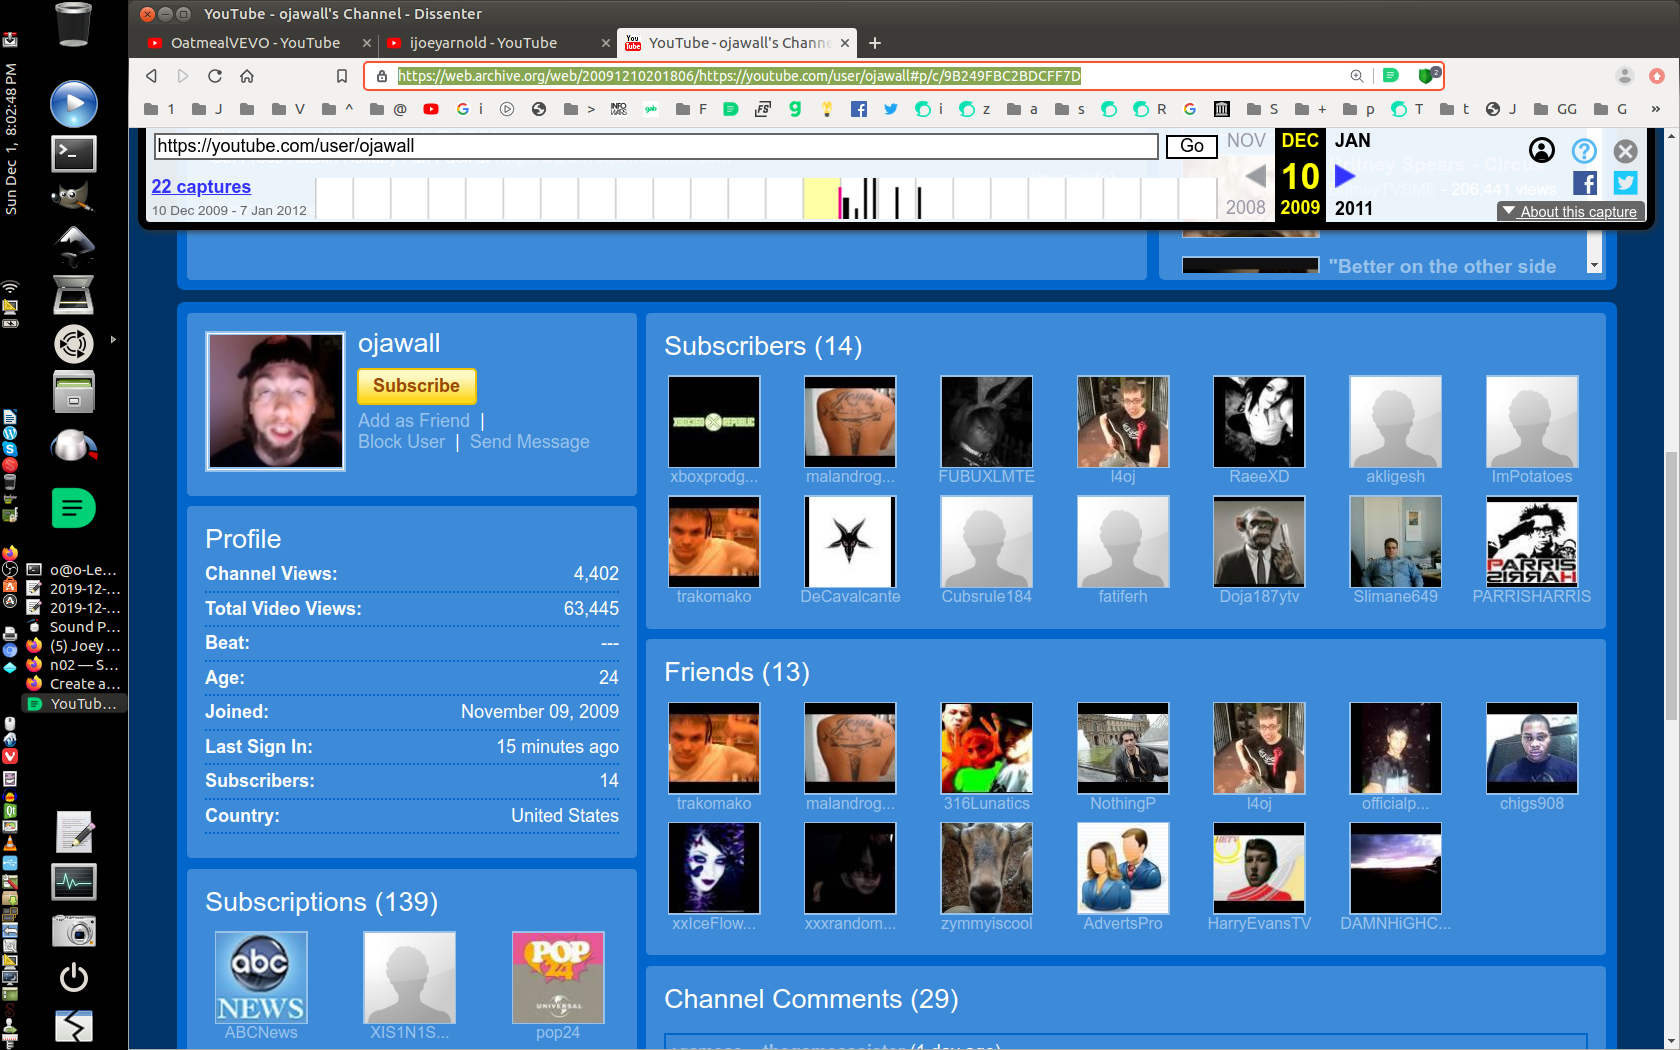
Task: Launch the terminal from the dock
Action: point(74,153)
